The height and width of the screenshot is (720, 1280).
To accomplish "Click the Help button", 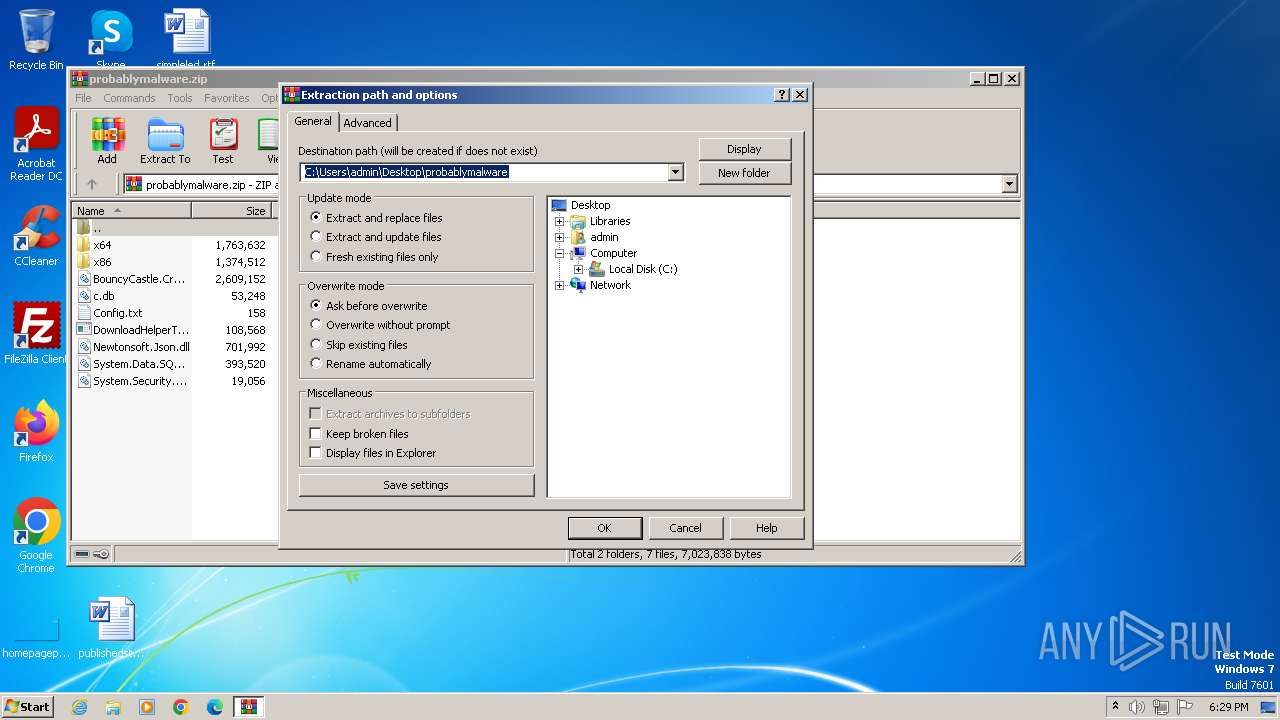I will 766,528.
